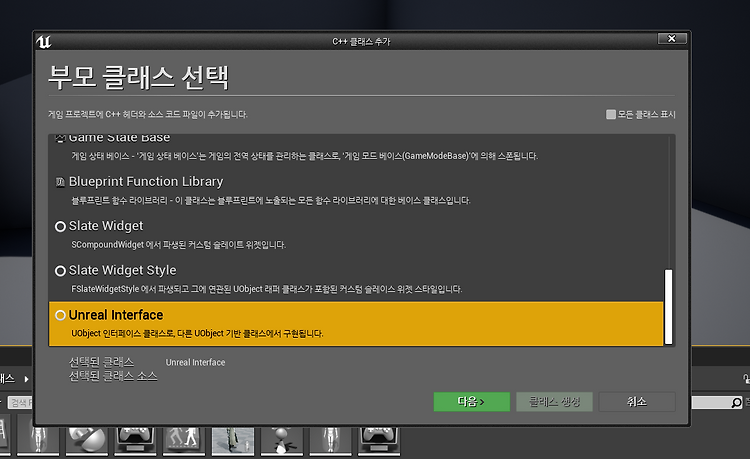This screenshot has height=459, width=750.
Task: Click the 'SCompoundWidget' description under Slate Widget
Action: (178, 245)
